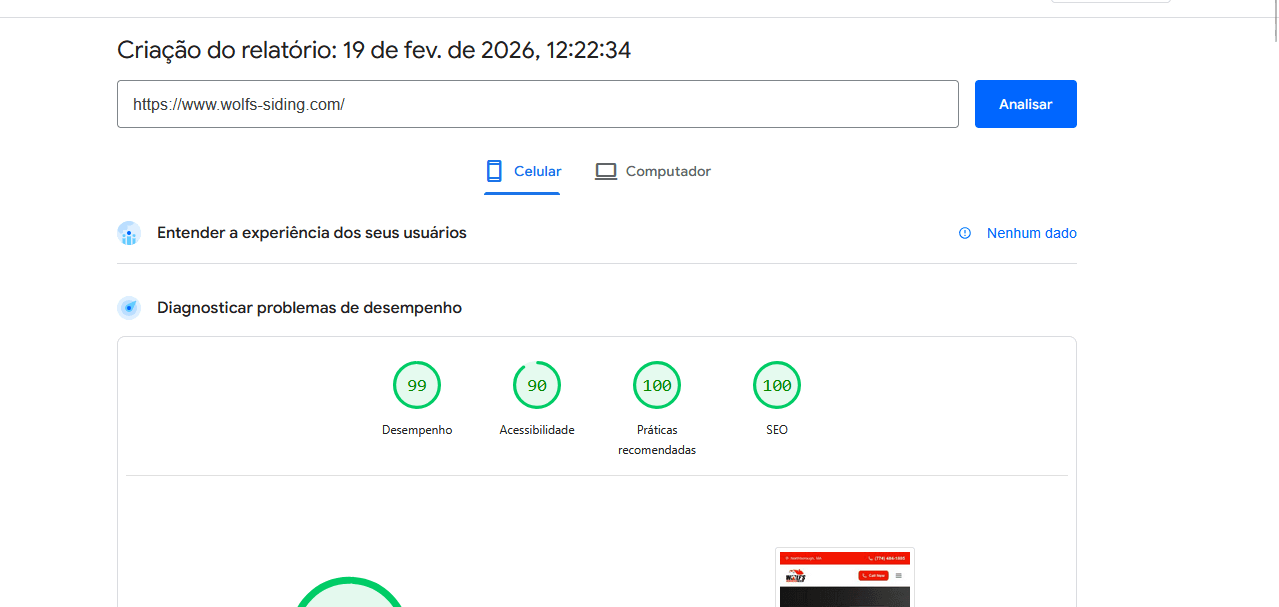This screenshot has width=1279, height=607.
Task: Select the Desempenho score gauge showing 99
Action: [x=417, y=385]
